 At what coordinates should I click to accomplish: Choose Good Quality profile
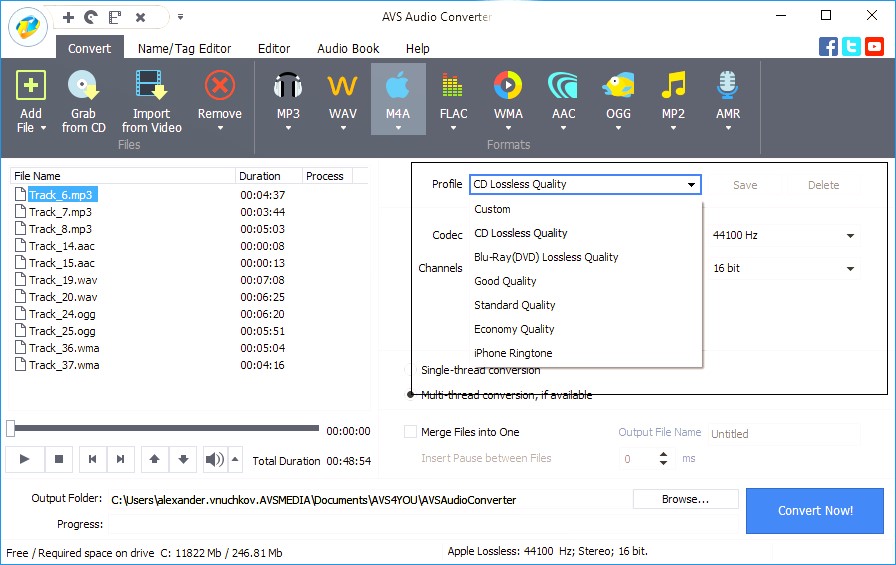coord(585,281)
